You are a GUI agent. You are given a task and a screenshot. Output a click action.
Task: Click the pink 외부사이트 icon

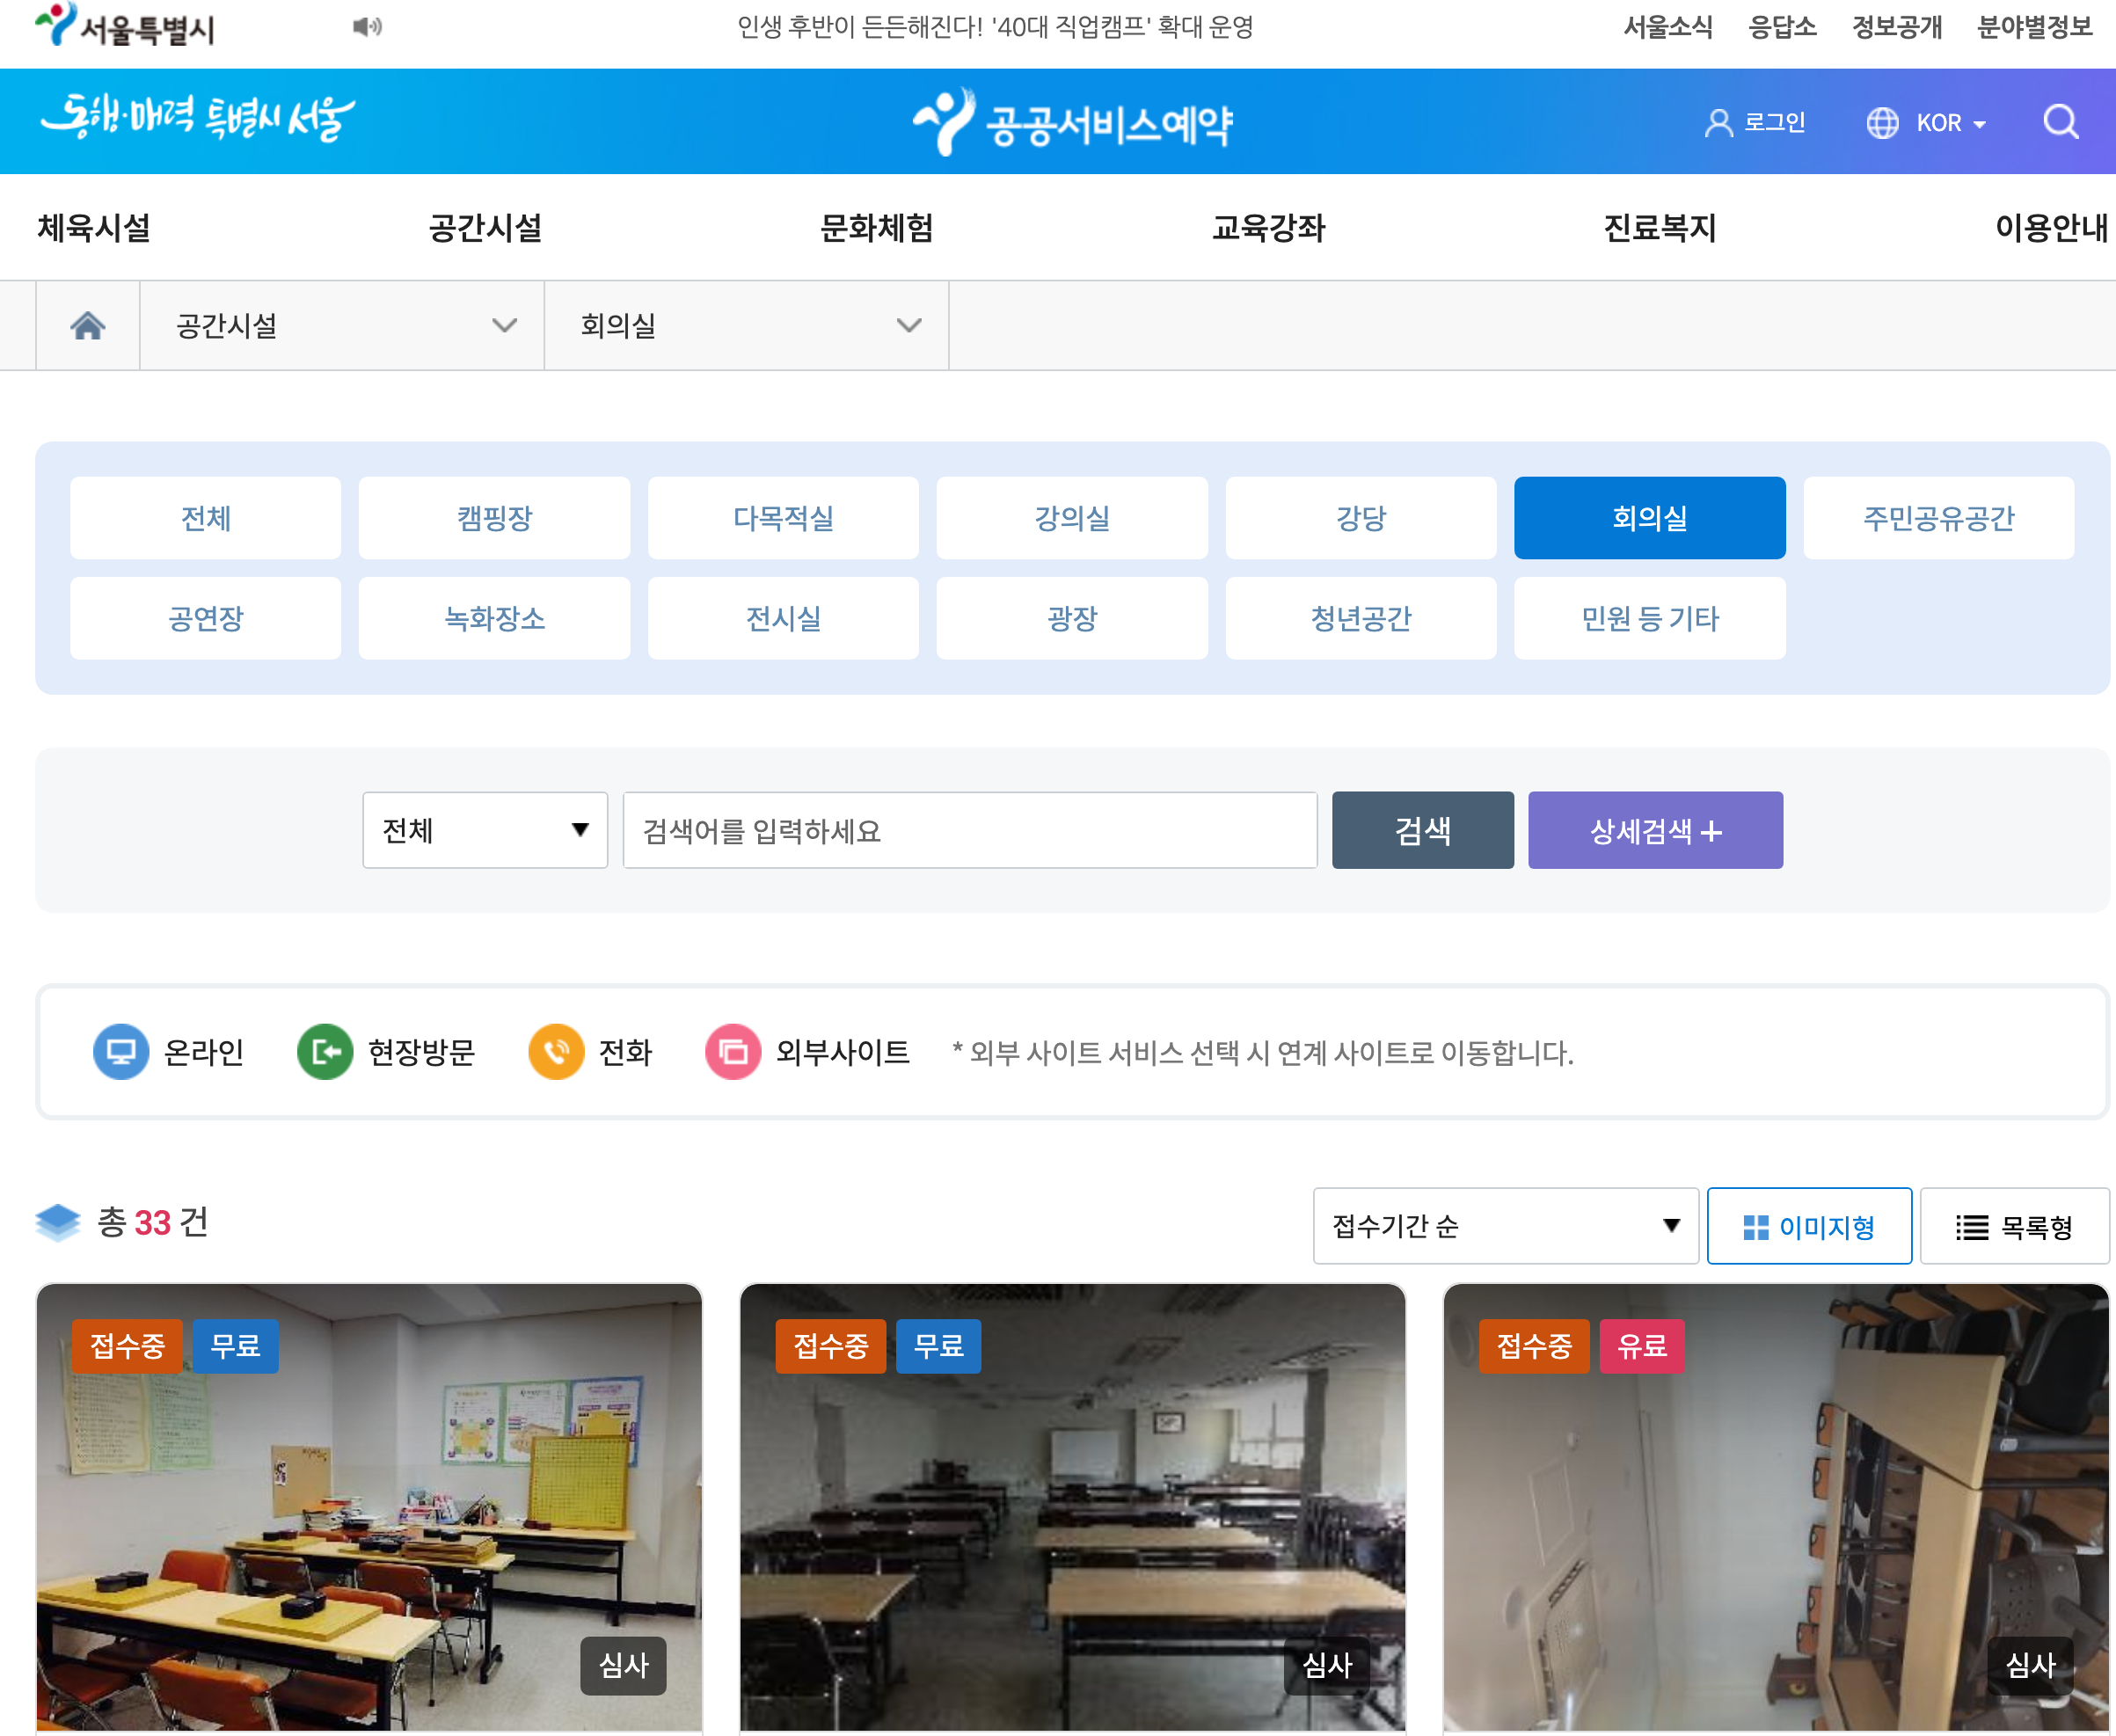(733, 1052)
